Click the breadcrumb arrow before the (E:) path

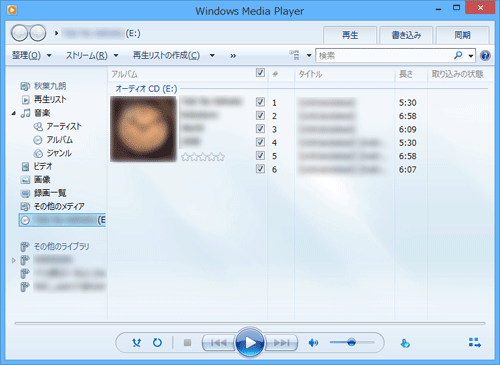(x=56, y=33)
